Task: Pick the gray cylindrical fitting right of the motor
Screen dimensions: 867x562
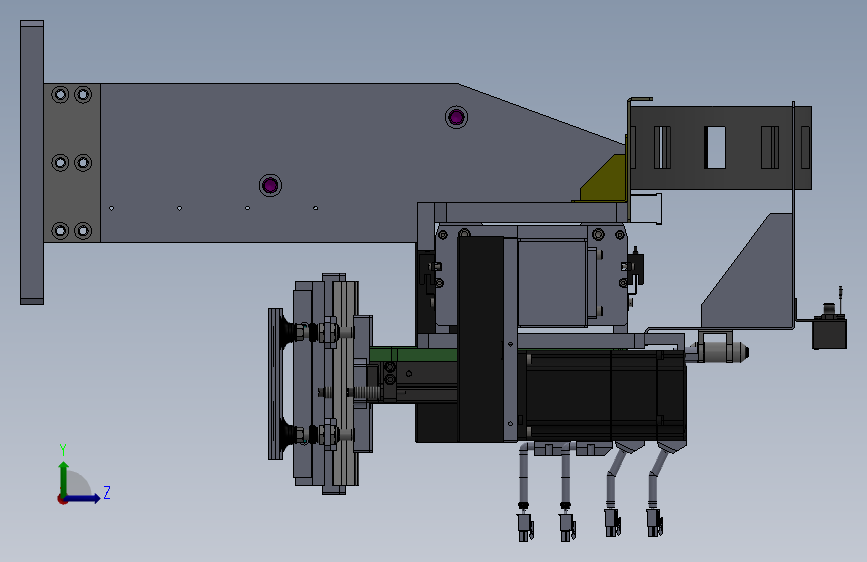Action: click(x=722, y=351)
